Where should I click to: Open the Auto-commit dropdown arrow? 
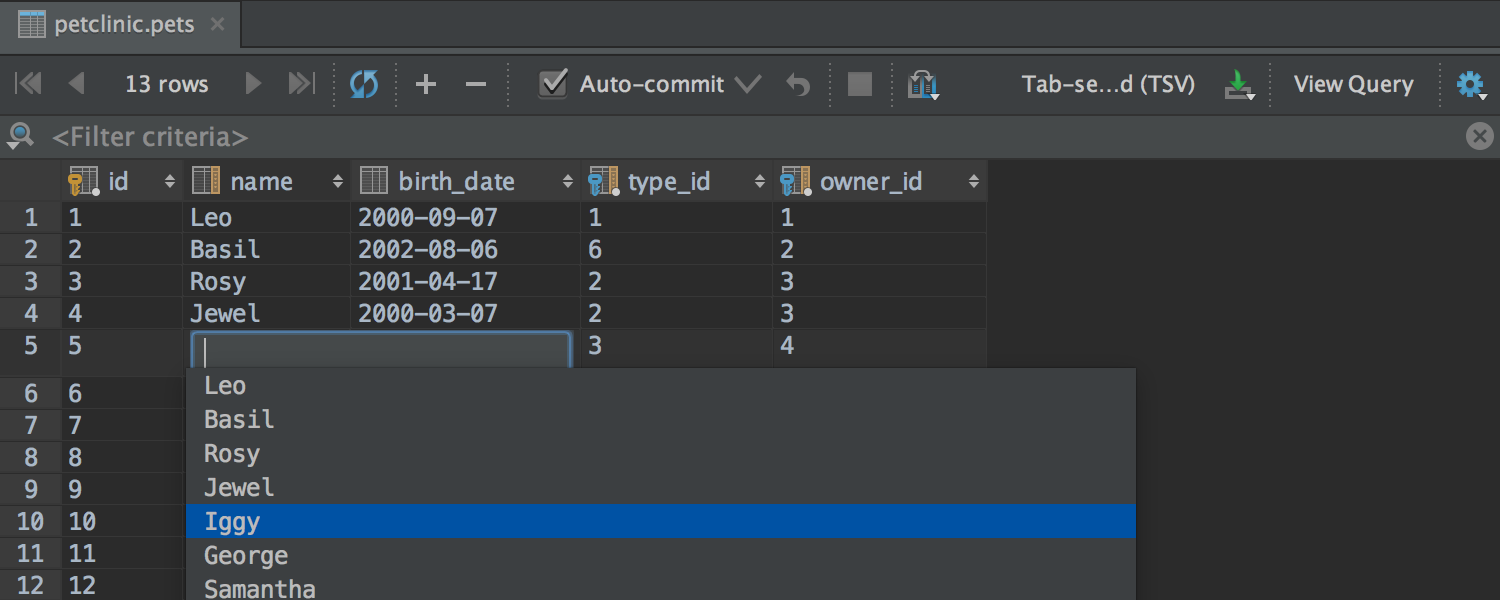(x=748, y=84)
